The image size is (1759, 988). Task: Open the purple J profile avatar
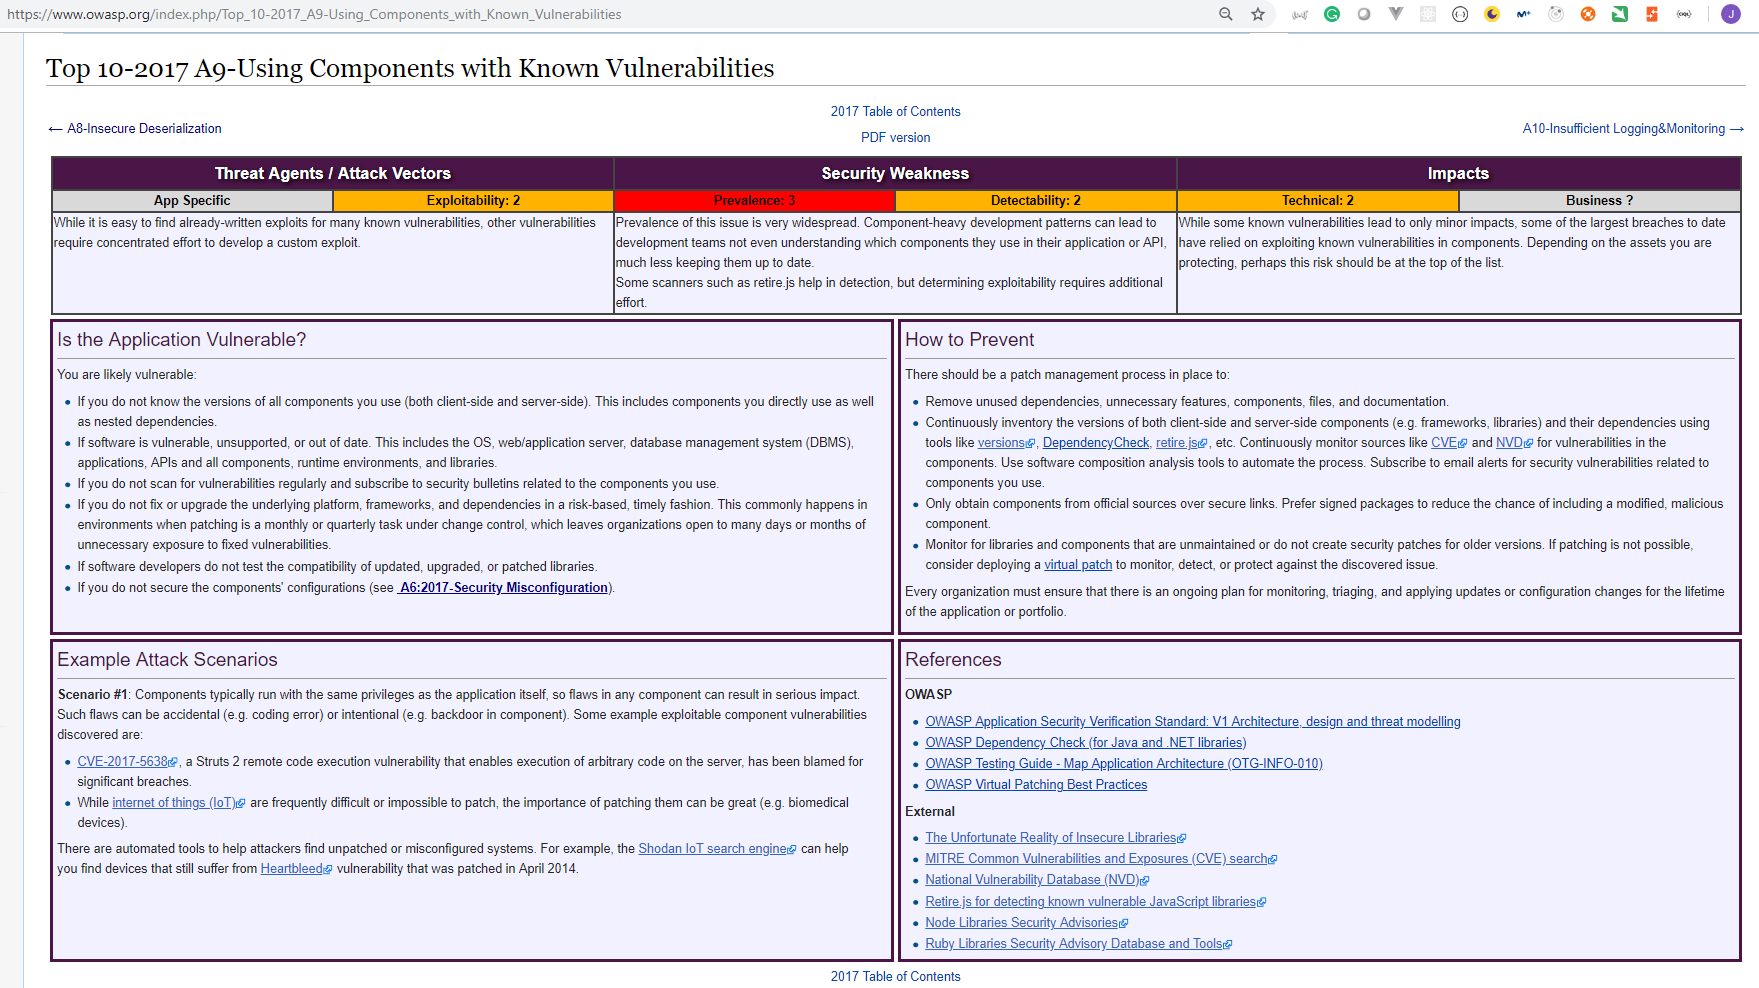click(x=1731, y=14)
